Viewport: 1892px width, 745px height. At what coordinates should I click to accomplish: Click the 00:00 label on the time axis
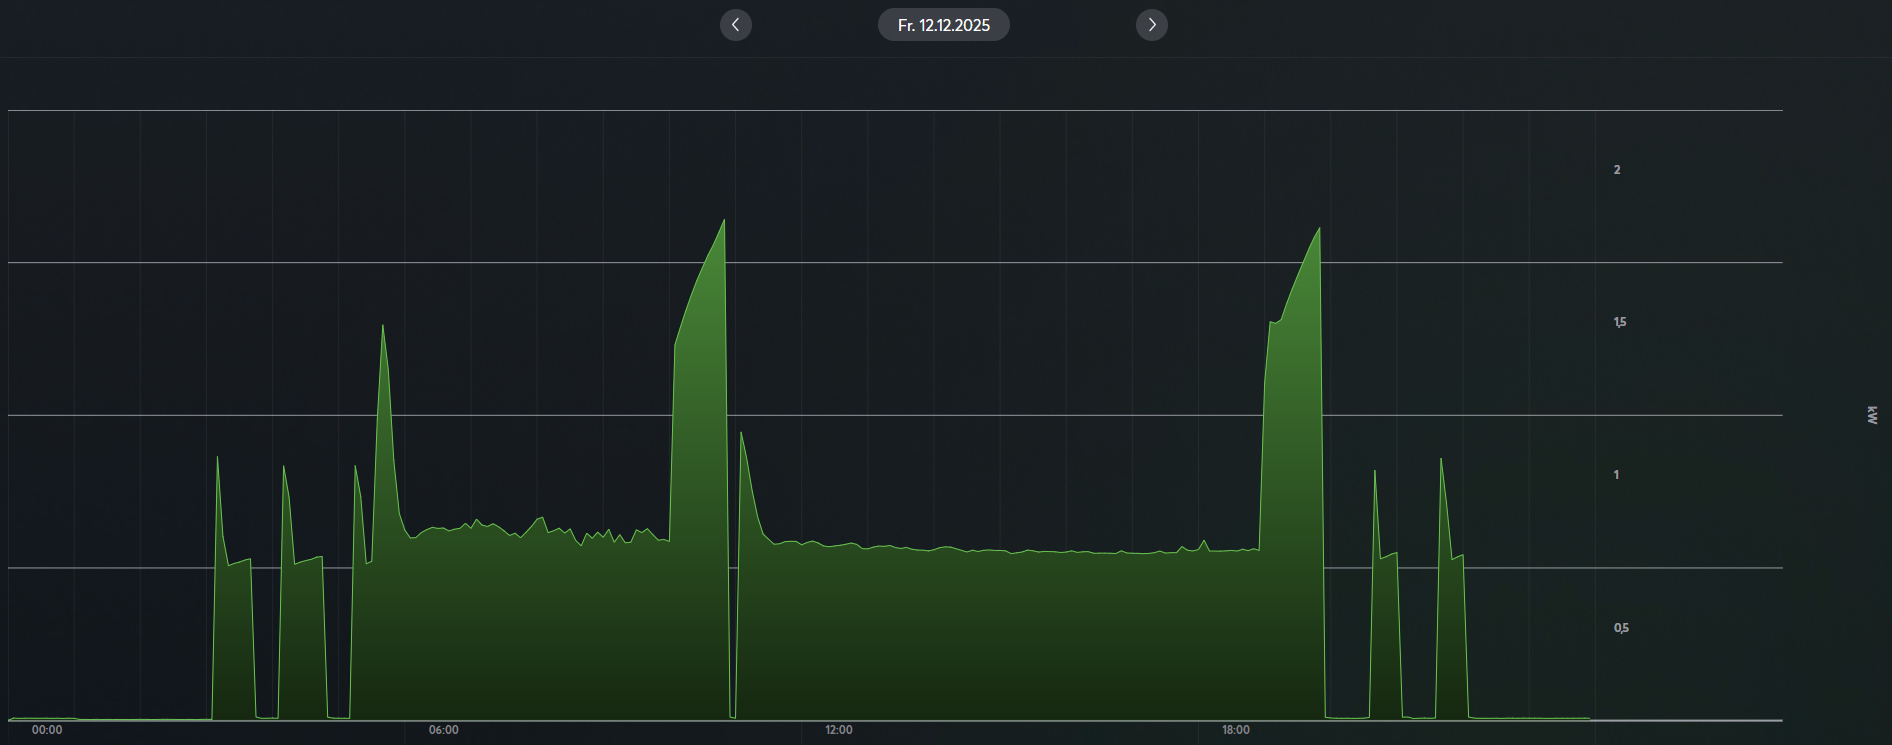47,730
